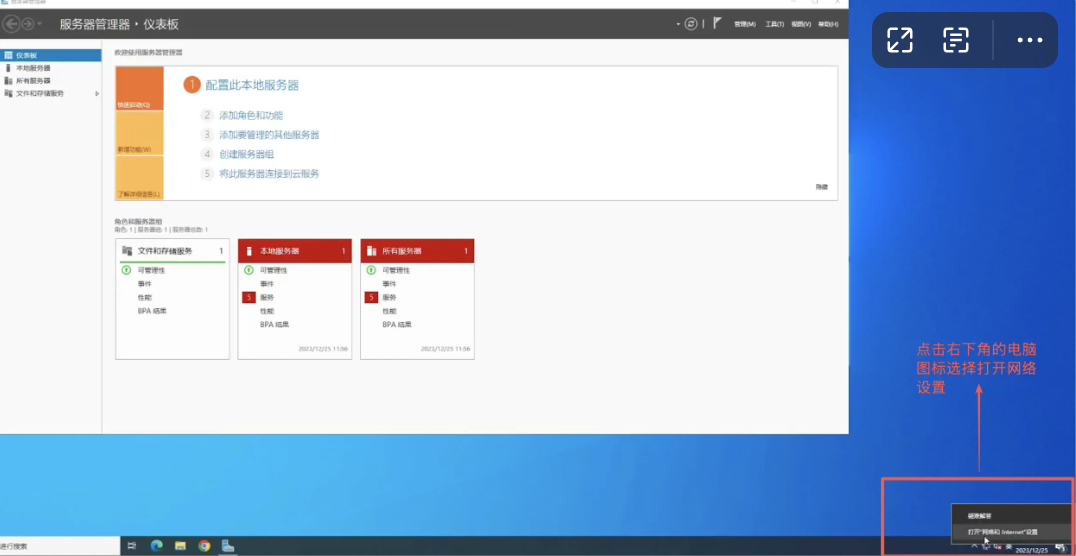Click Server Manager taskbar icon

pyautogui.click(x=229, y=546)
